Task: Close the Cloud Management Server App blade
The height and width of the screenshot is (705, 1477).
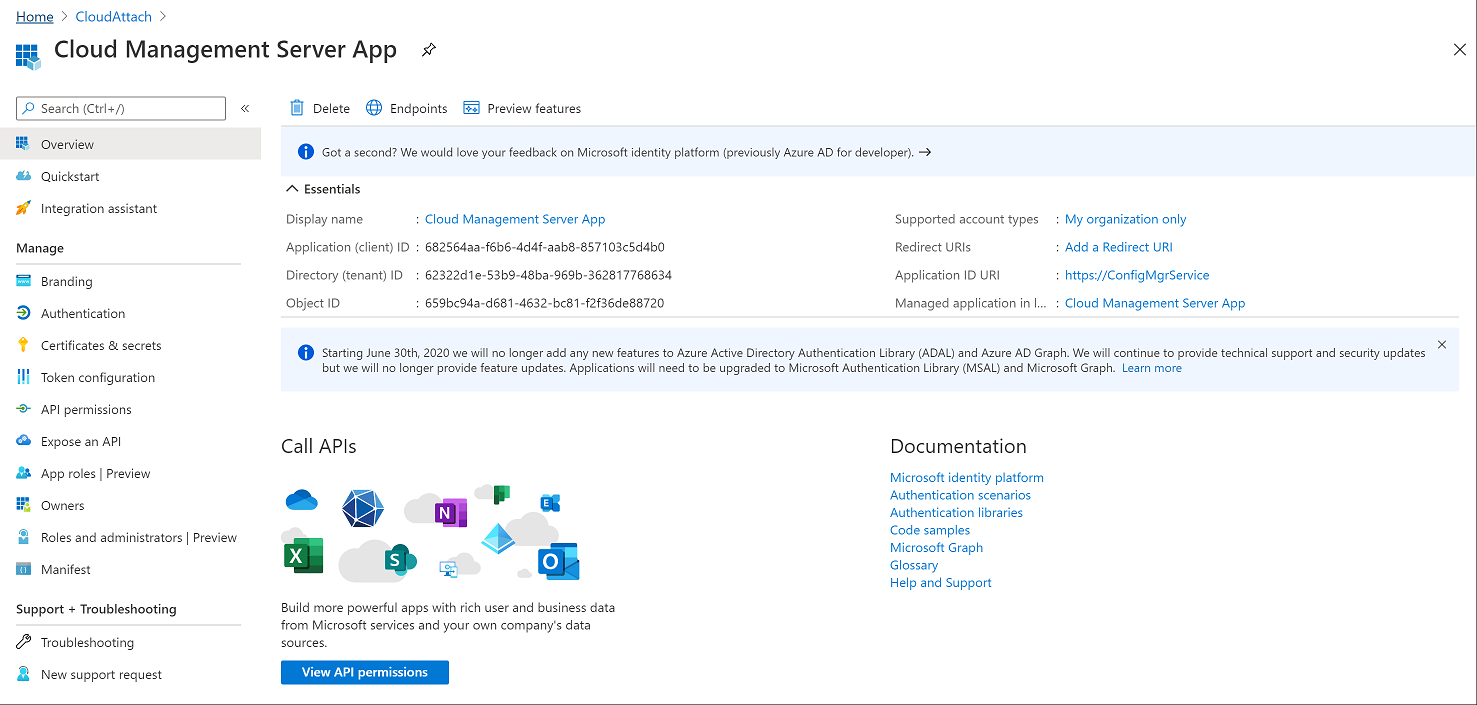Action: [1460, 50]
